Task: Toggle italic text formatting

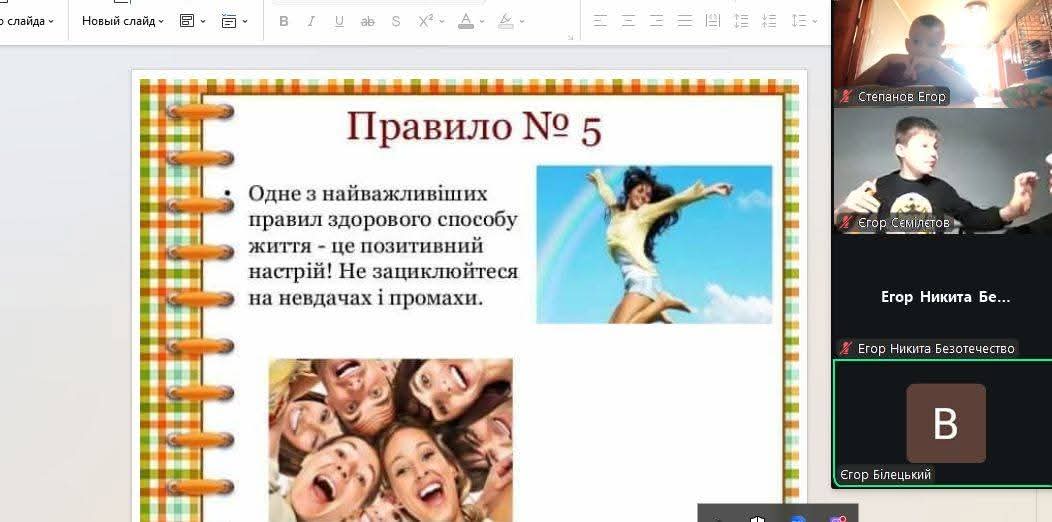Action: click(x=311, y=21)
